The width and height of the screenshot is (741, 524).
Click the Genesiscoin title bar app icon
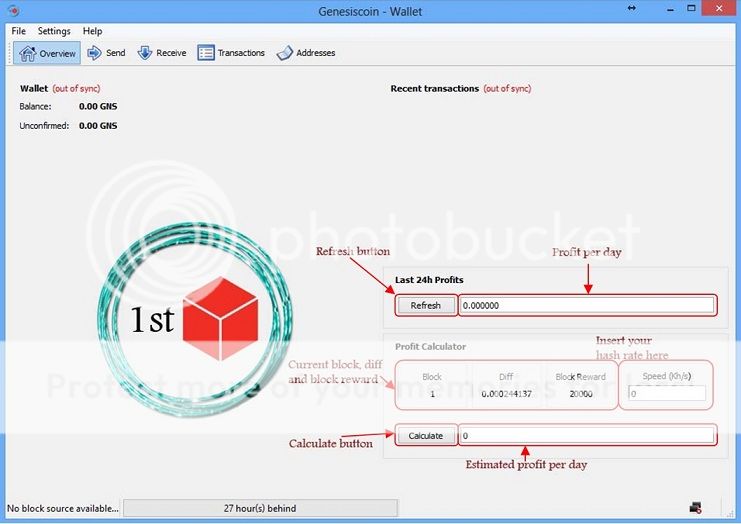coord(14,10)
